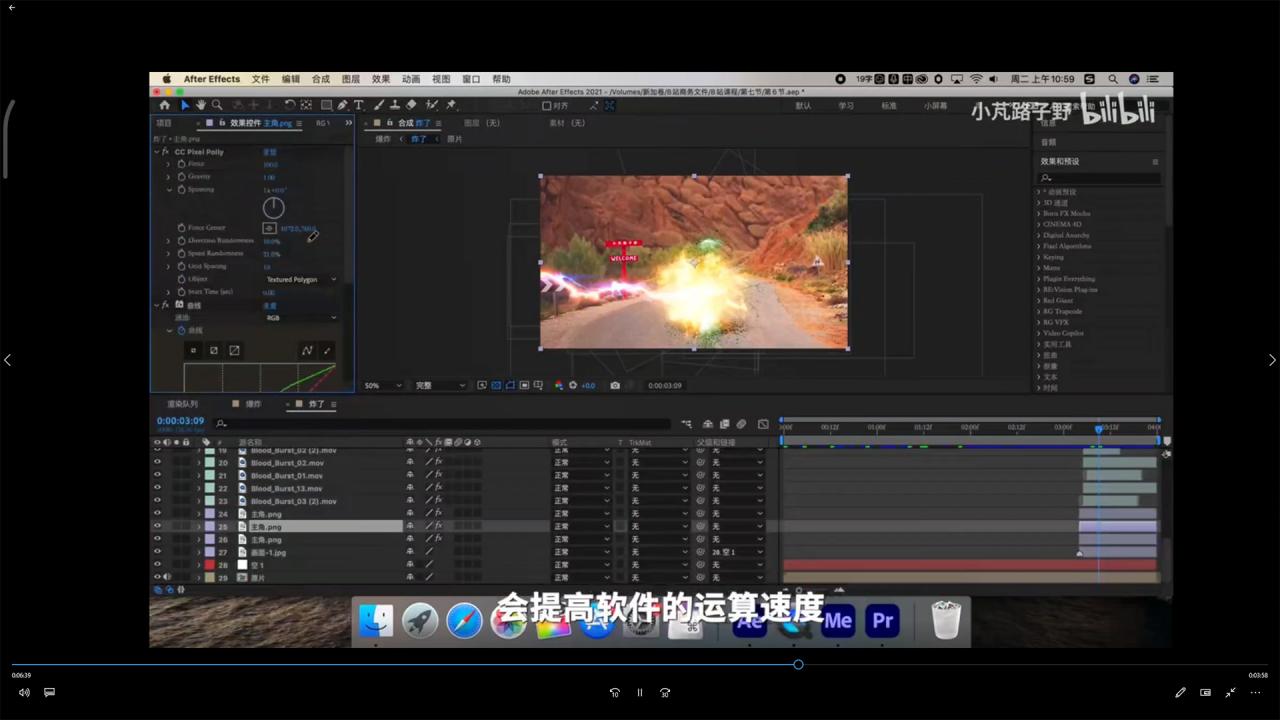
Task: Select the 小屏幕 workspace button
Action: [x=935, y=105]
